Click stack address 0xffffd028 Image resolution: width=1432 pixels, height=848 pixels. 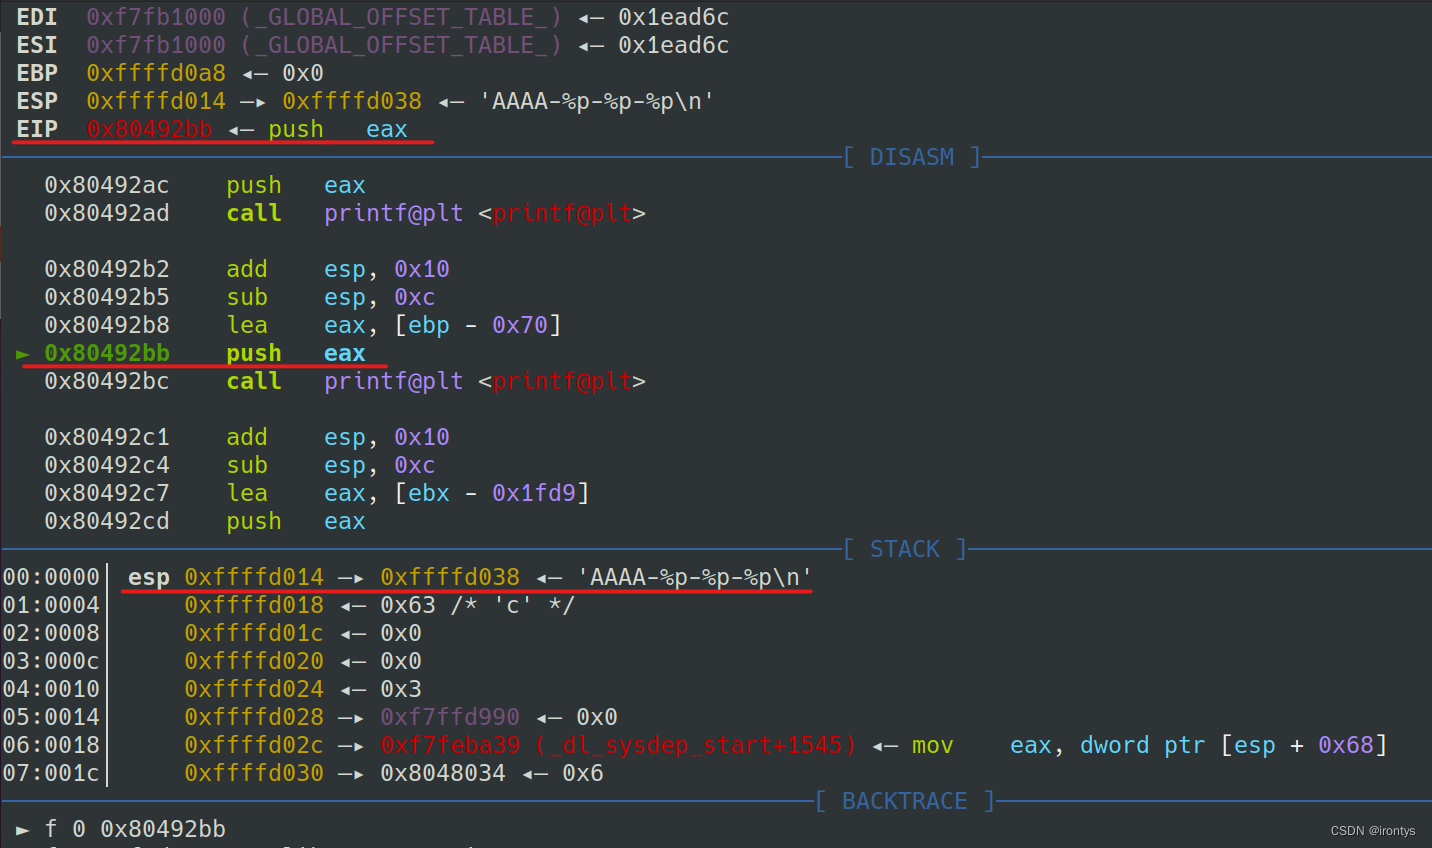point(254,717)
